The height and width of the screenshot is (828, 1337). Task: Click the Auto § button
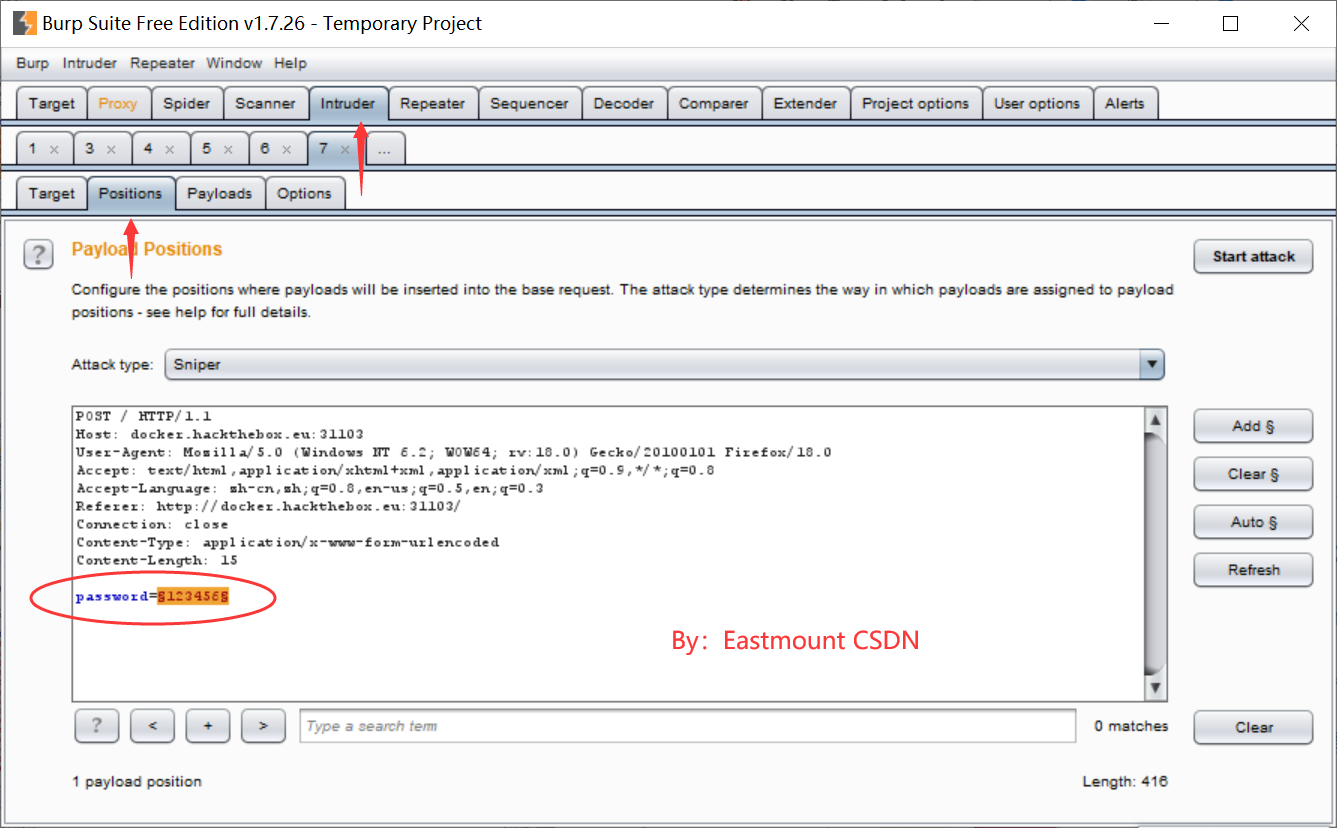[1253, 522]
